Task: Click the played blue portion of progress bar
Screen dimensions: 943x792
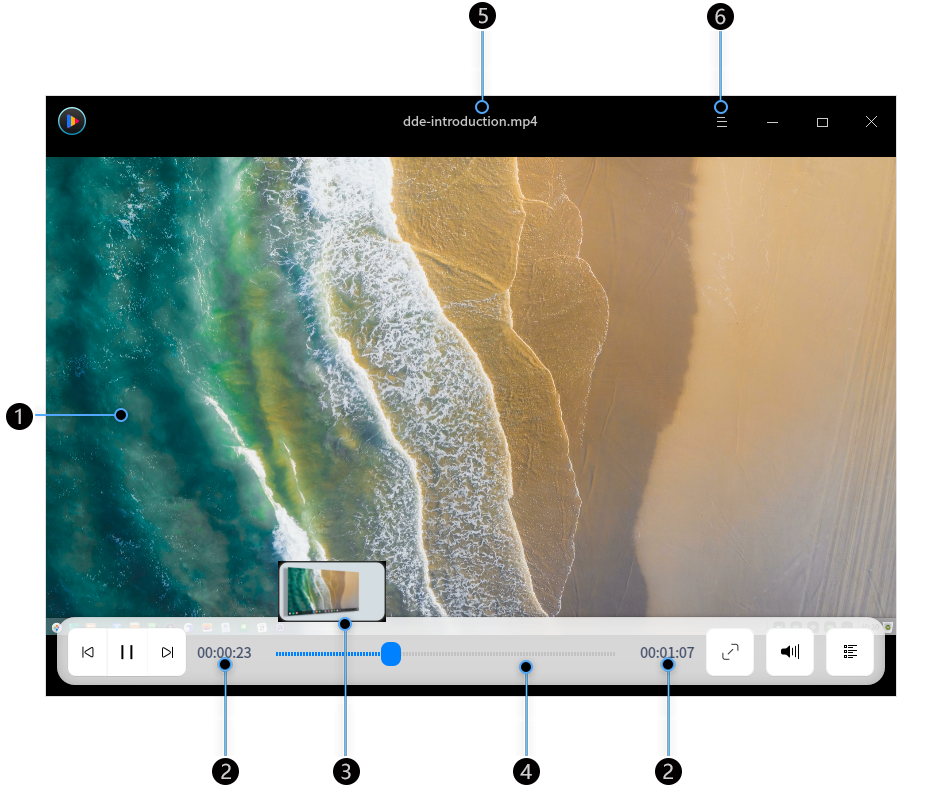Action: point(328,654)
